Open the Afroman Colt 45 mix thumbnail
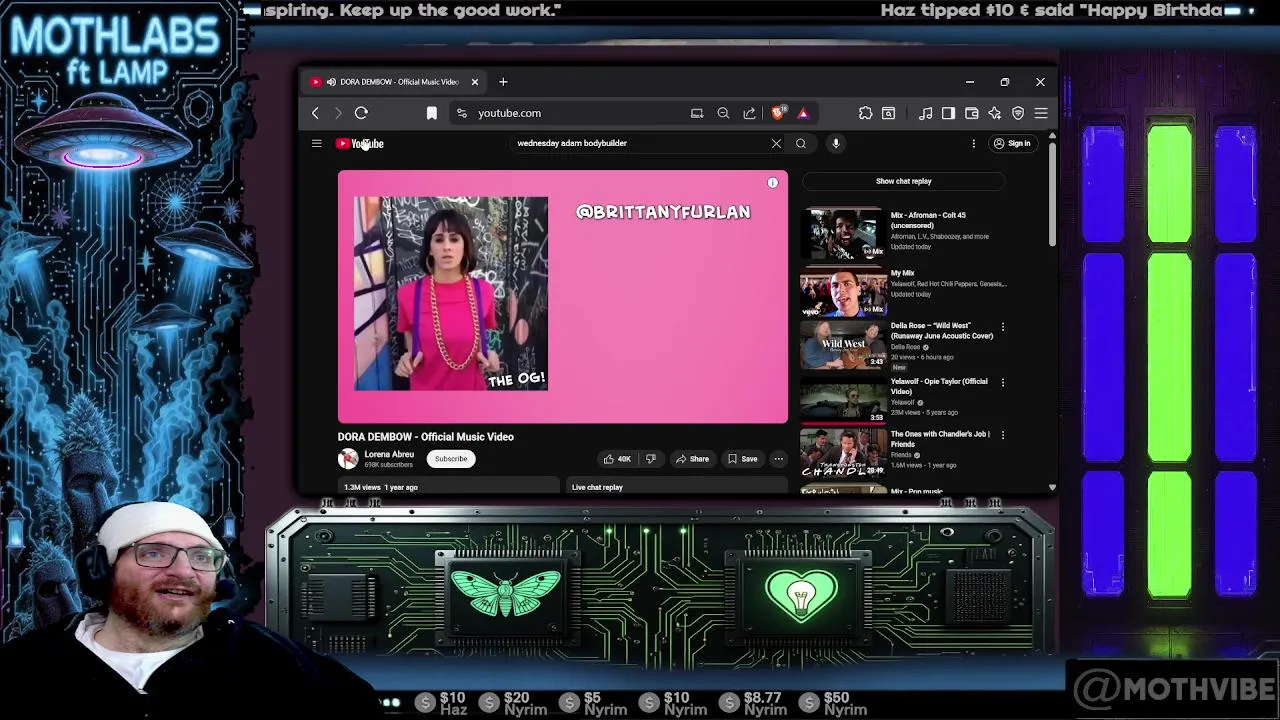This screenshot has height=720, width=1280. (843, 233)
